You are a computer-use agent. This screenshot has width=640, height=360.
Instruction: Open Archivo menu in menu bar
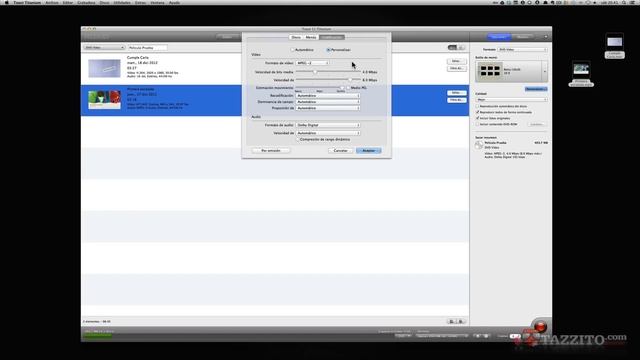click(x=52, y=2)
